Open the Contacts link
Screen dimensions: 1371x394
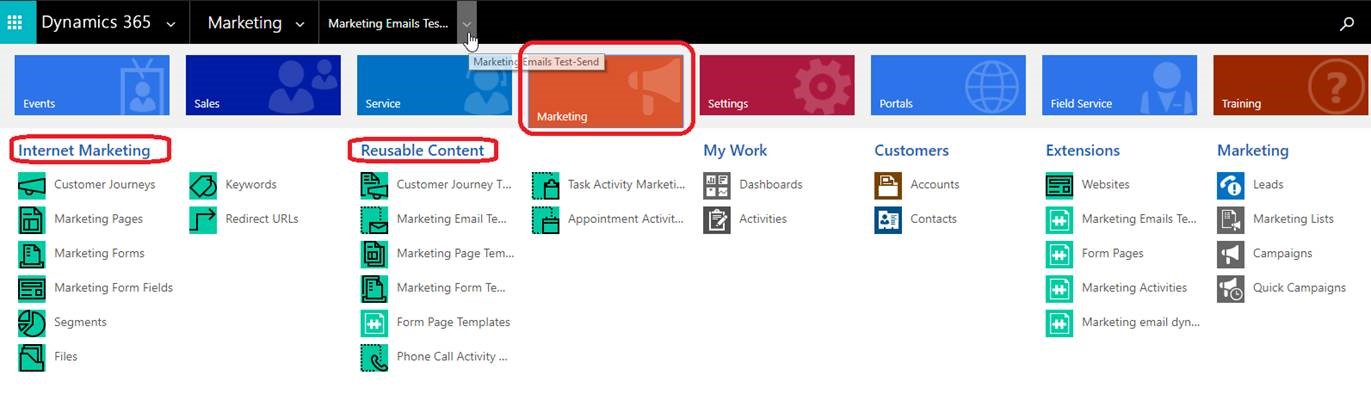click(934, 219)
